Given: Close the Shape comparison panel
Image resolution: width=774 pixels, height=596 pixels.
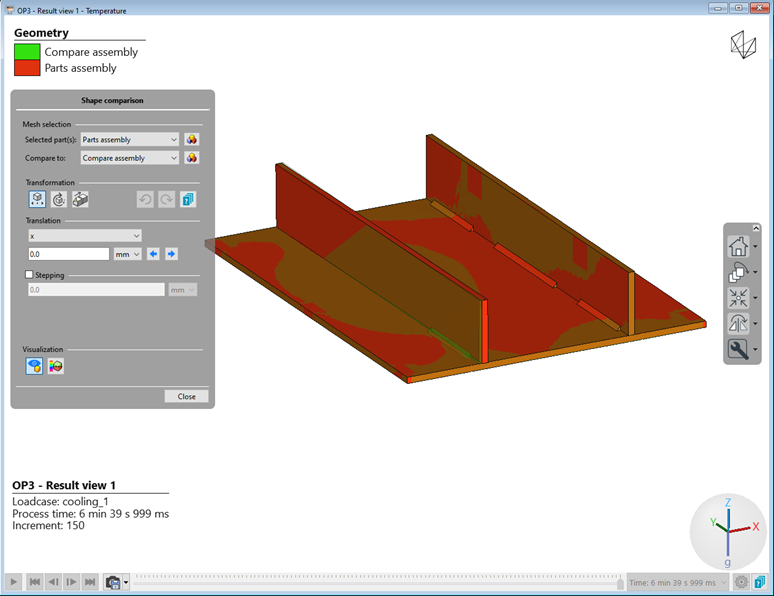Looking at the screenshot, I should 187,397.
